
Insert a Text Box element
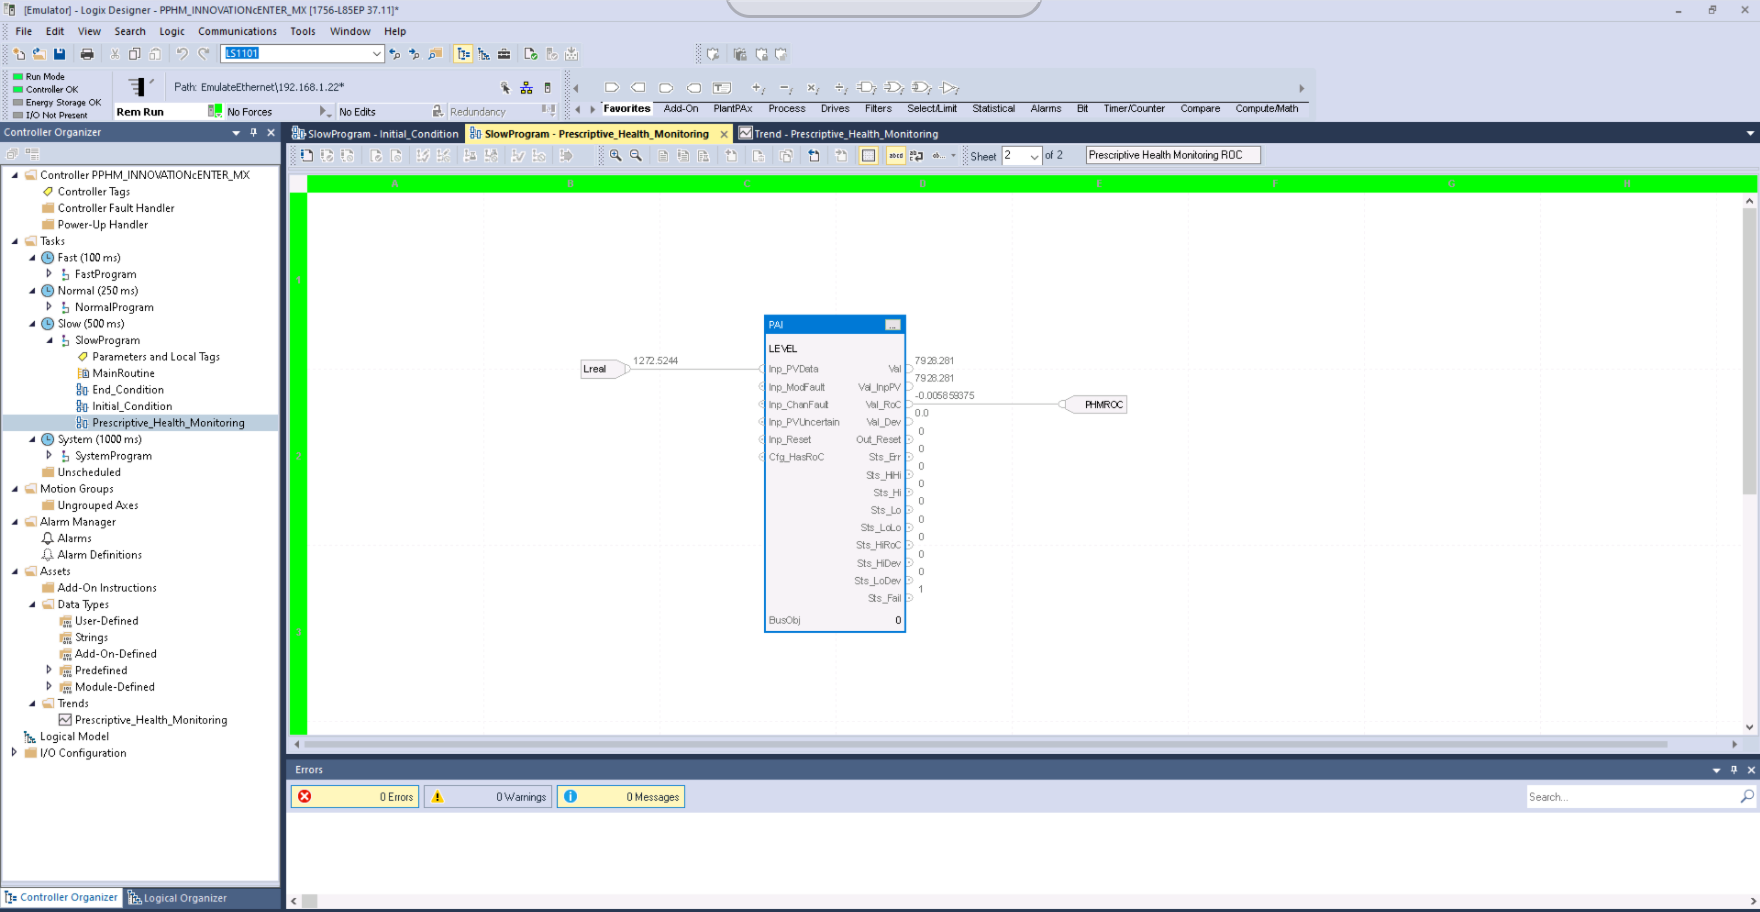tap(722, 88)
